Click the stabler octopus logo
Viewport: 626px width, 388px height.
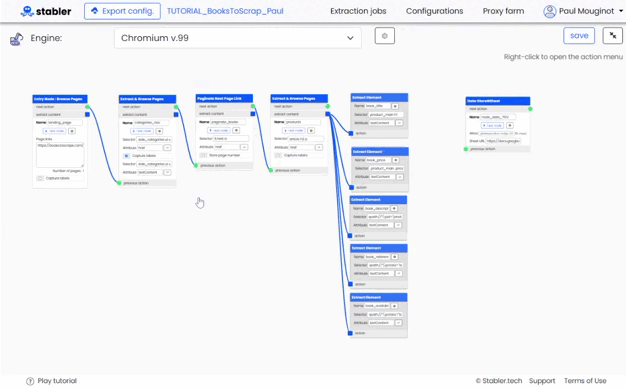(x=27, y=11)
